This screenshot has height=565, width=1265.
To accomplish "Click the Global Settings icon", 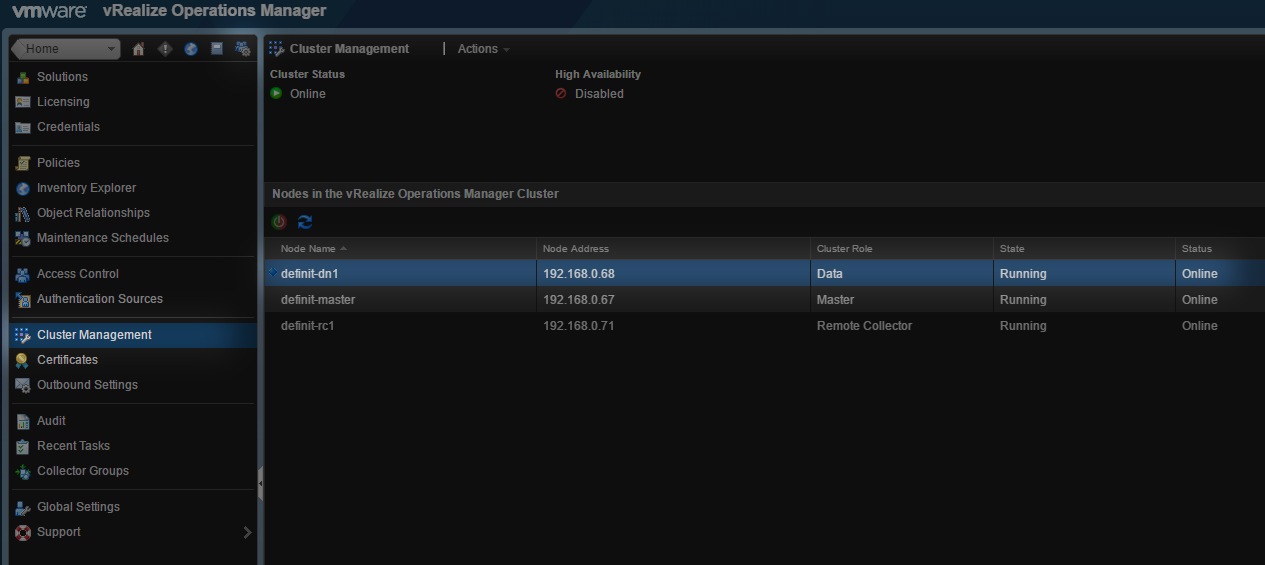I will point(23,507).
